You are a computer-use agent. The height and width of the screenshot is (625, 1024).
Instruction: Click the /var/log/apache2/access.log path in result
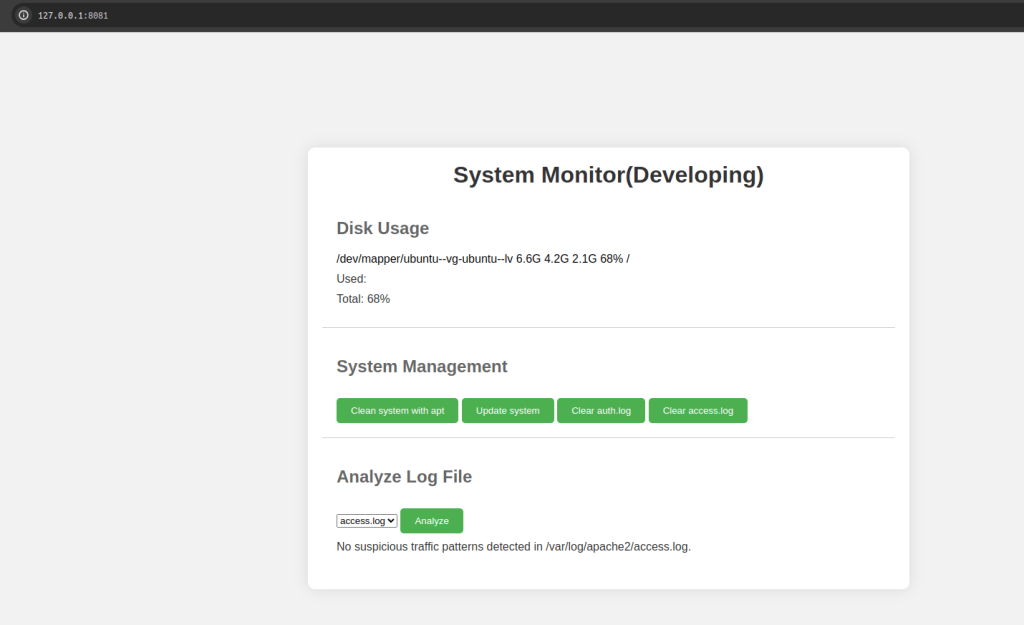coord(616,547)
